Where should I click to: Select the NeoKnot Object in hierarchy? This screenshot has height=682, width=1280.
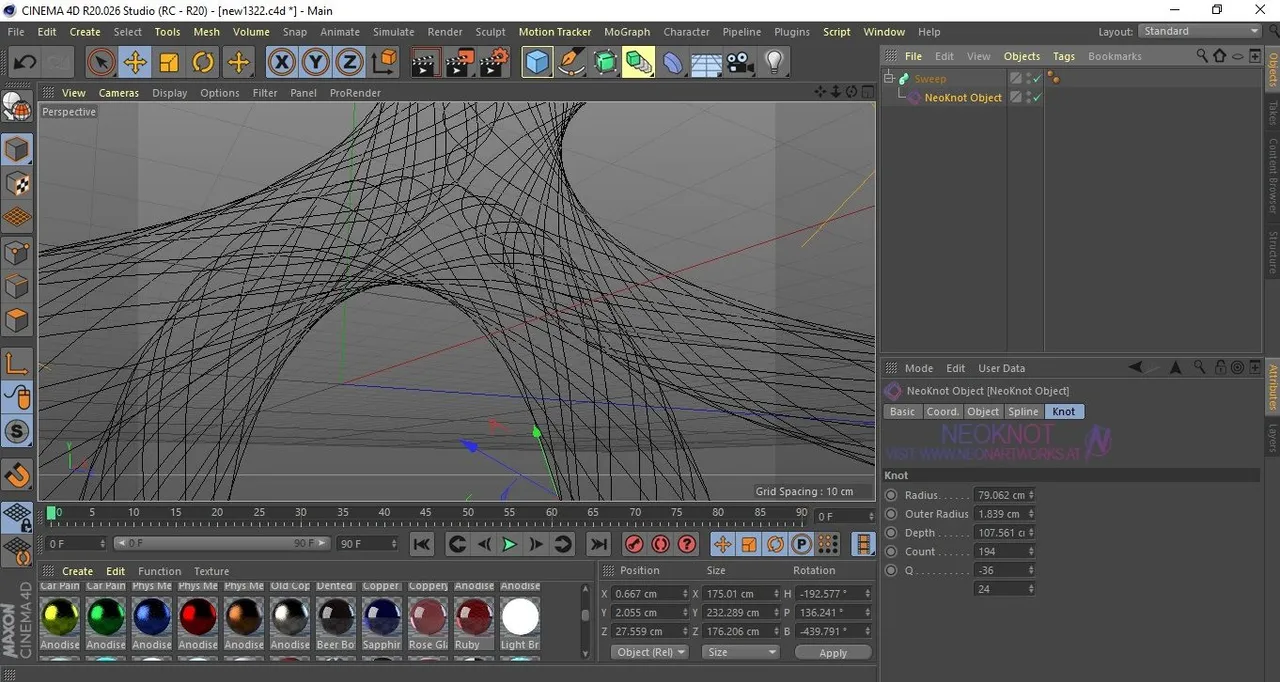tap(963, 98)
